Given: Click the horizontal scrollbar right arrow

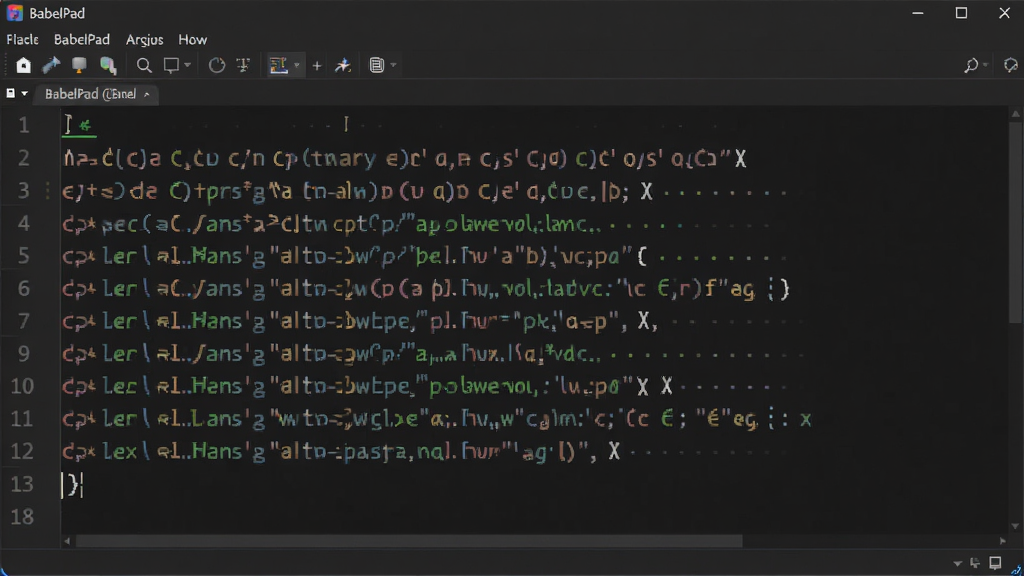Looking at the screenshot, I should pyautogui.click(x=1002, y=541).
